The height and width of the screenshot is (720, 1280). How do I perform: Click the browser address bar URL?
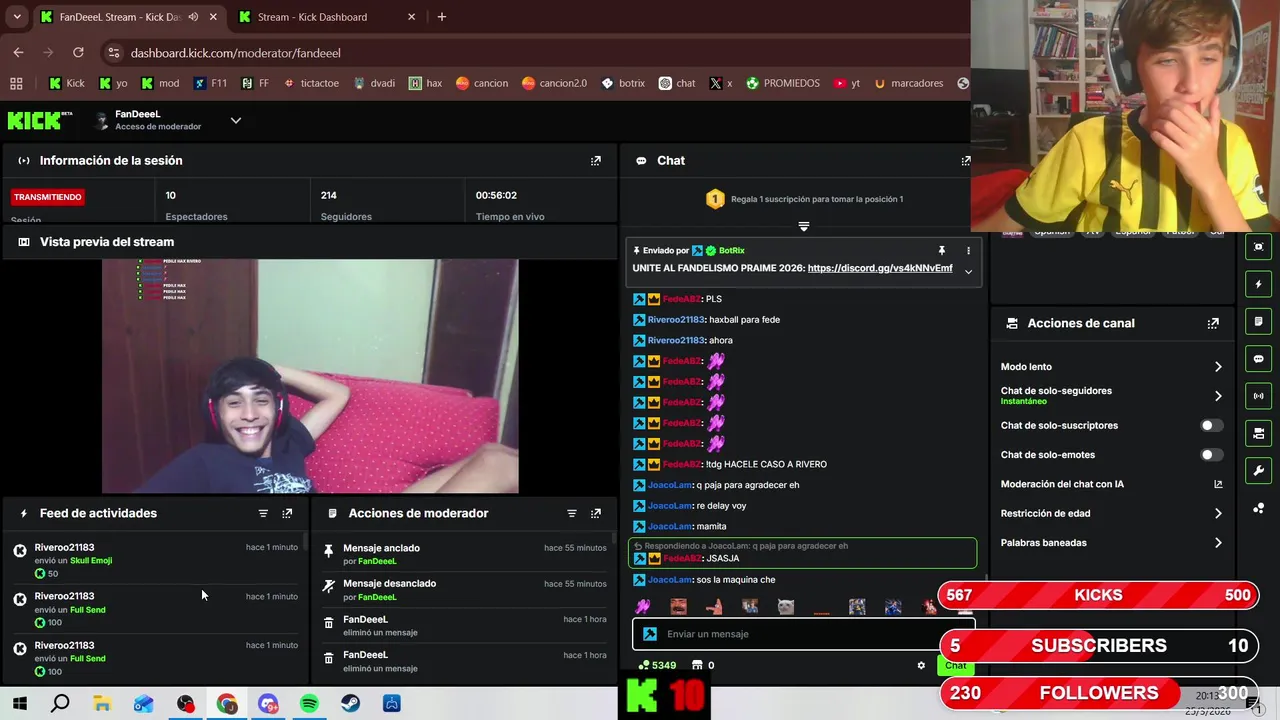point(236,53)
